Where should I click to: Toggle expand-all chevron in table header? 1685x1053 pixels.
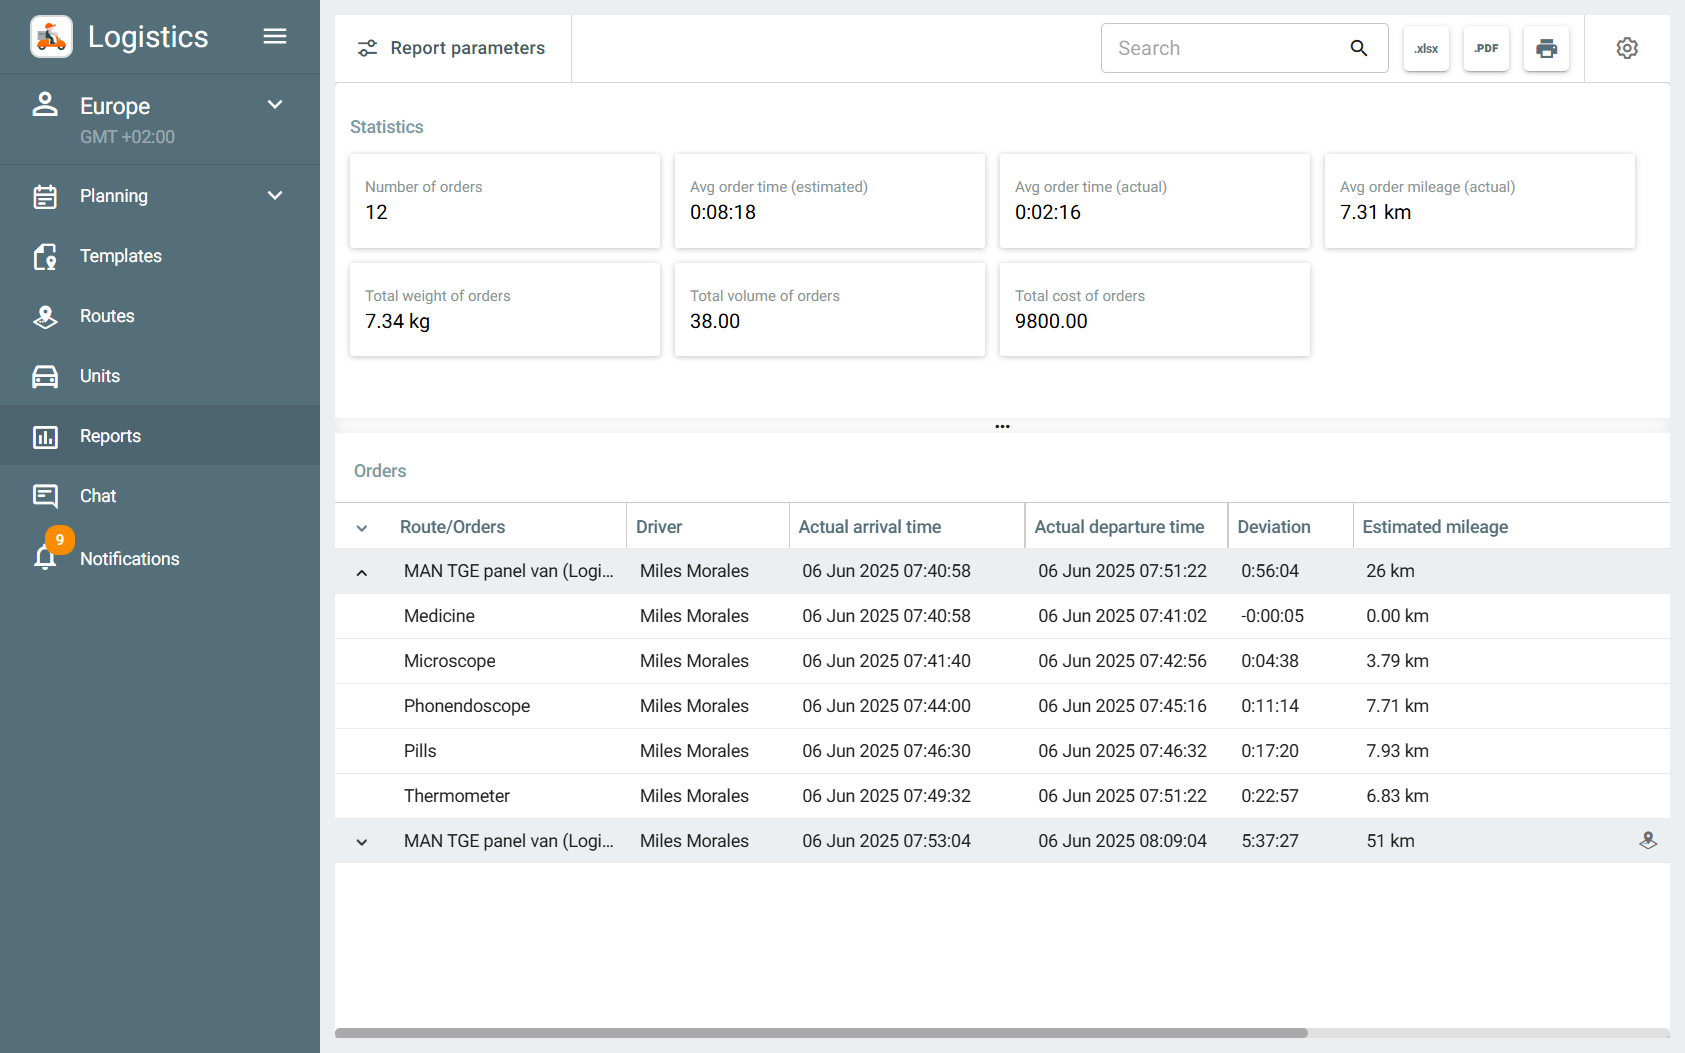[x=362, y=528]
